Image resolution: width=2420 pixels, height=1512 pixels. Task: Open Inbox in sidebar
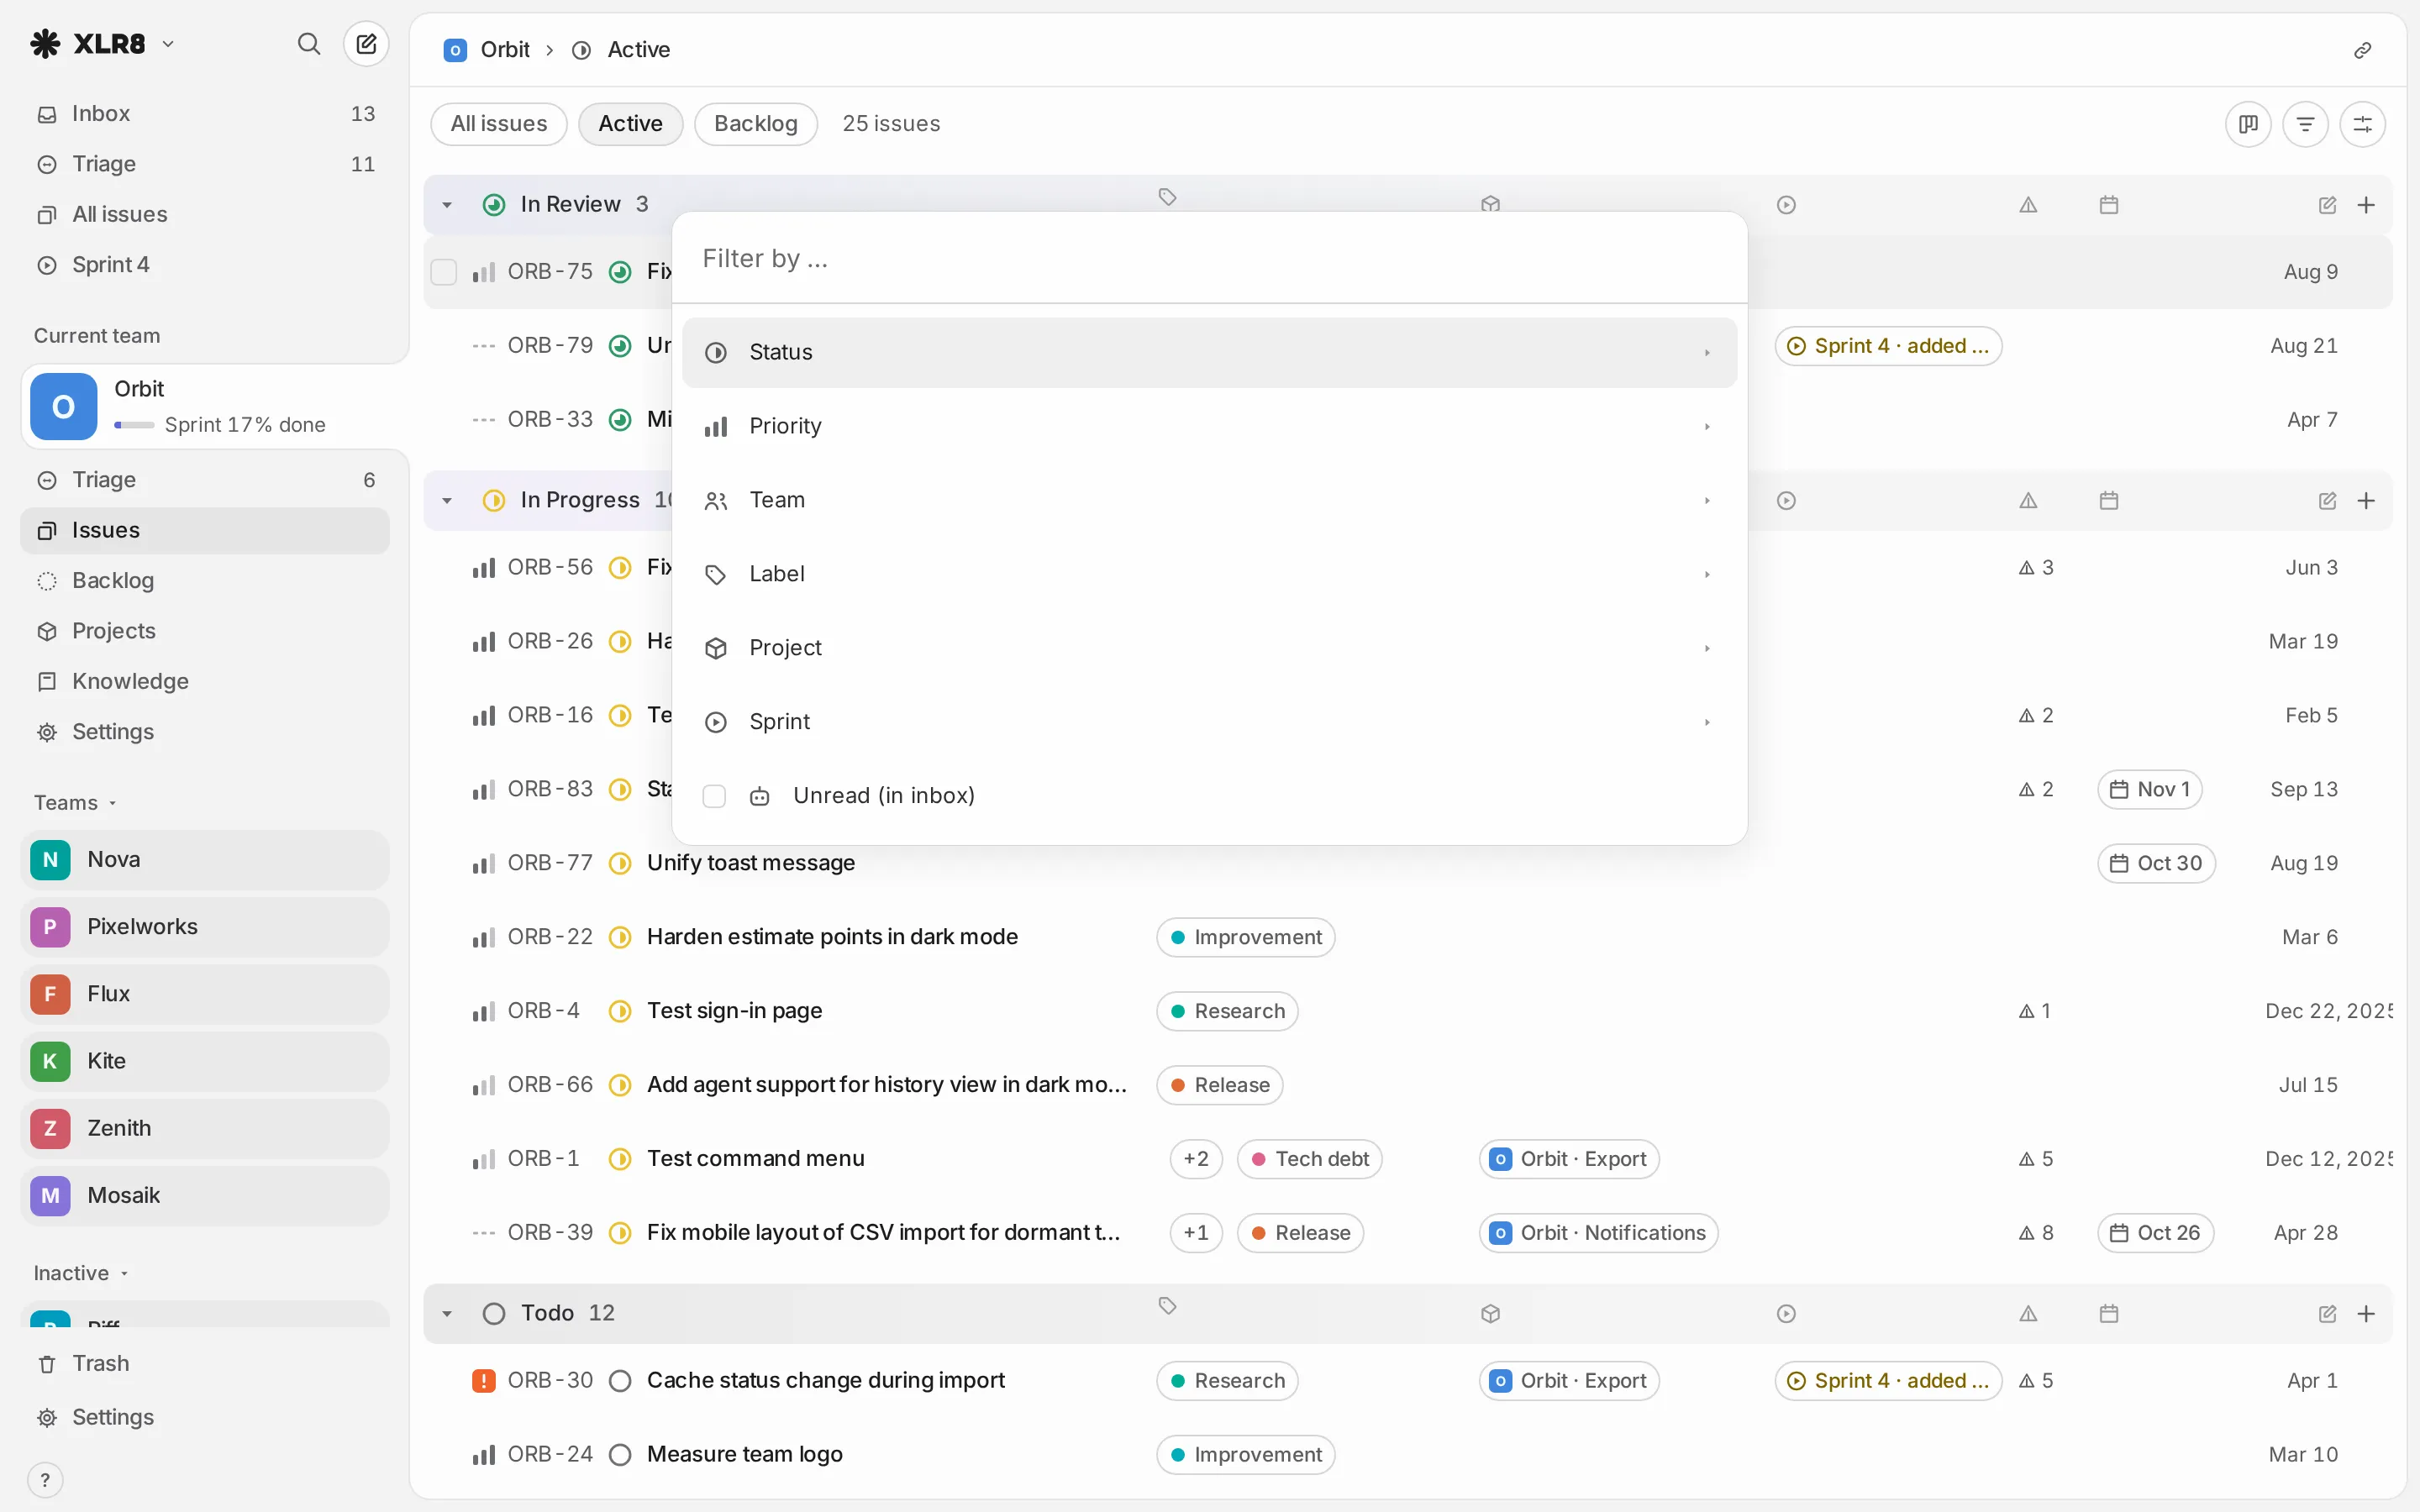(205, 114)
